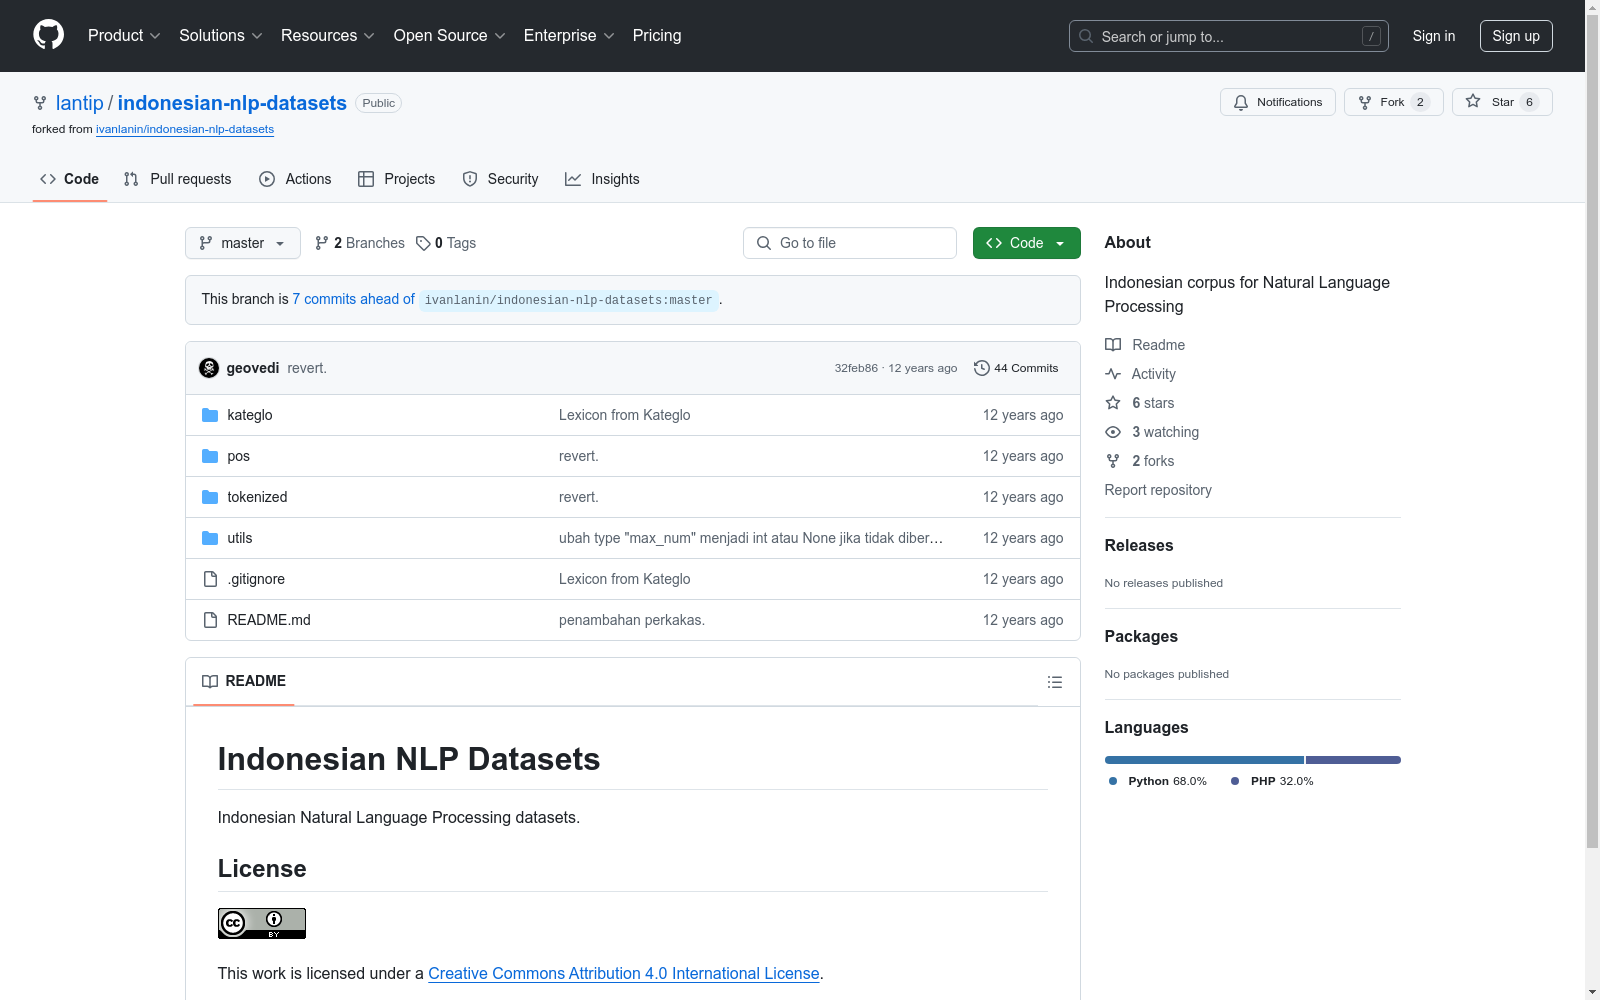Open the tokenized folder icon
Screen dimensions: 1600x1000
(x=210, y=497)
